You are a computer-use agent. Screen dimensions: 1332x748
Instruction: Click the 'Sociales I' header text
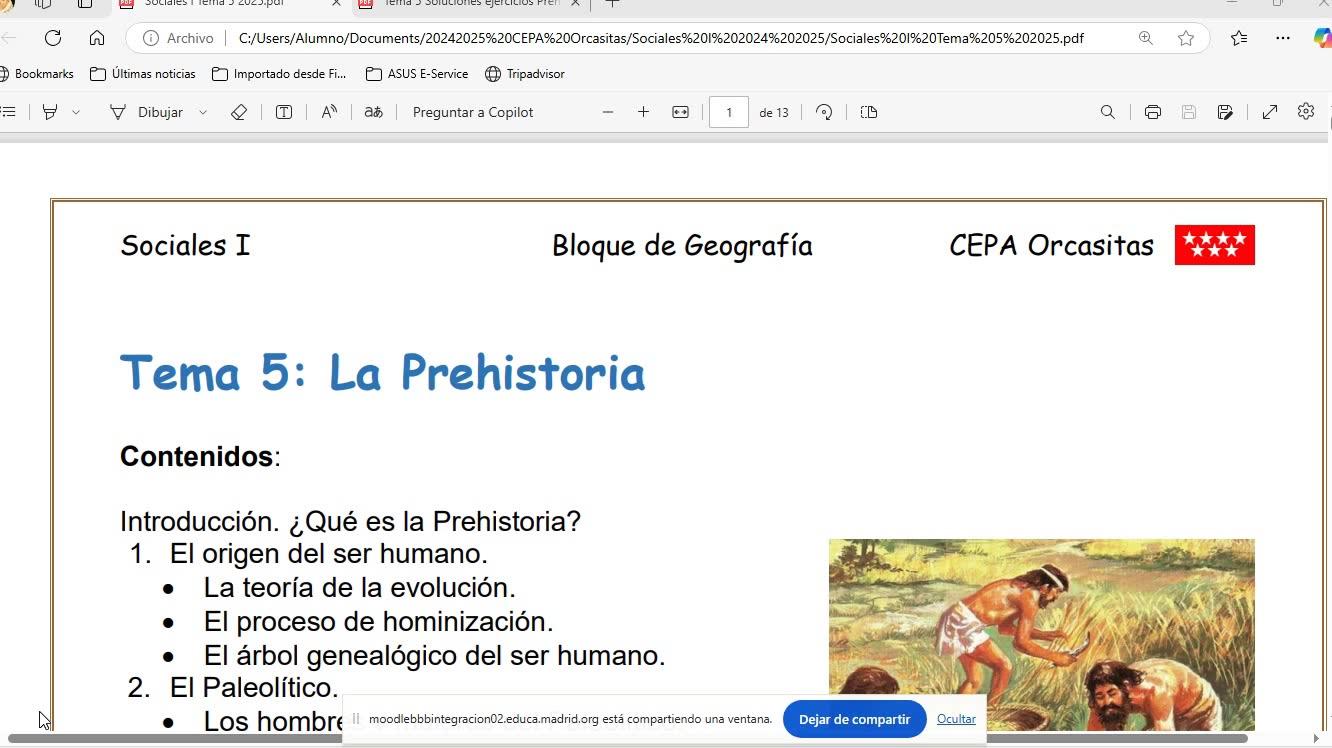tap(185, 246)
